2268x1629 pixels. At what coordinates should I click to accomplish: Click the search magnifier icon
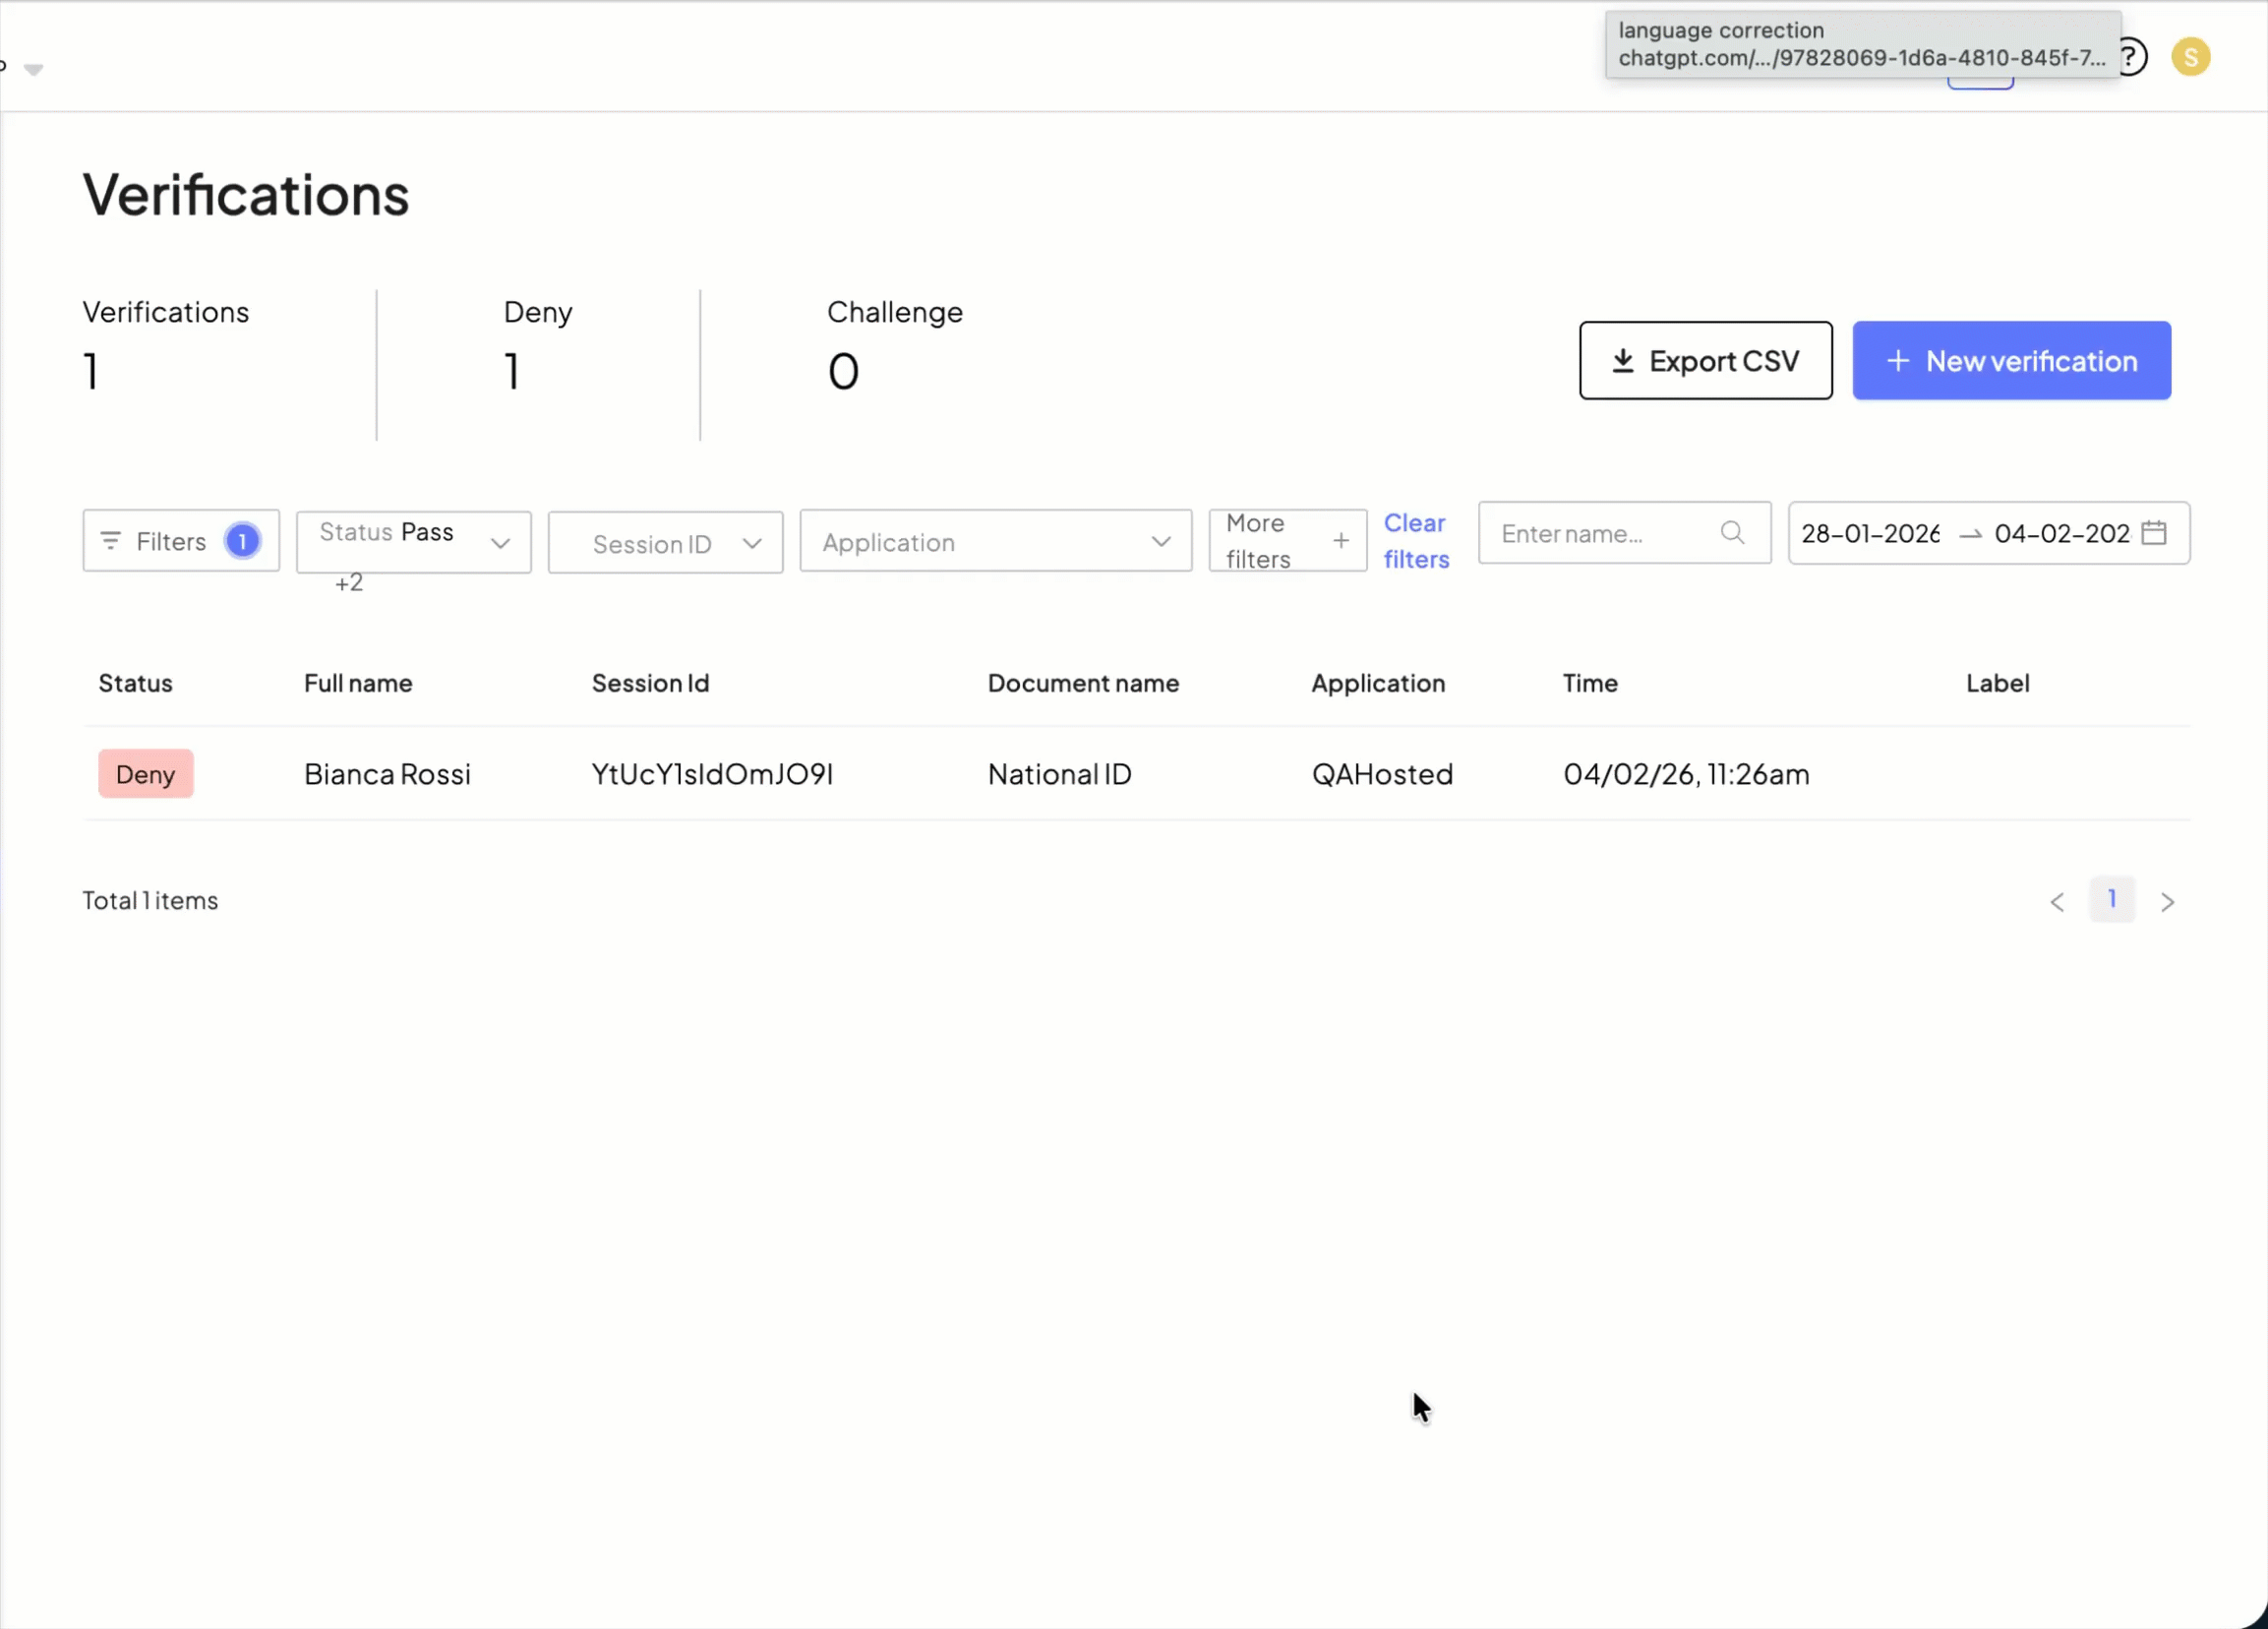(1732, 533)
